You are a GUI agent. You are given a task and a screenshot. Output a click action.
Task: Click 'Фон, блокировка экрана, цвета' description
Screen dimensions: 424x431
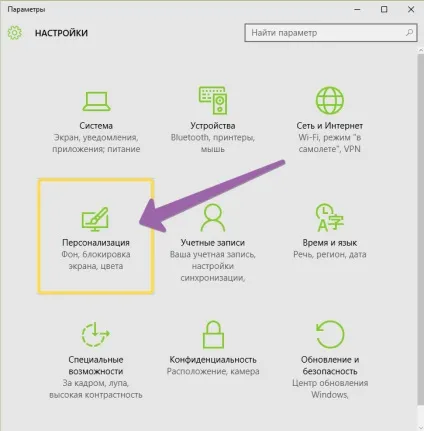click(96, 260)
